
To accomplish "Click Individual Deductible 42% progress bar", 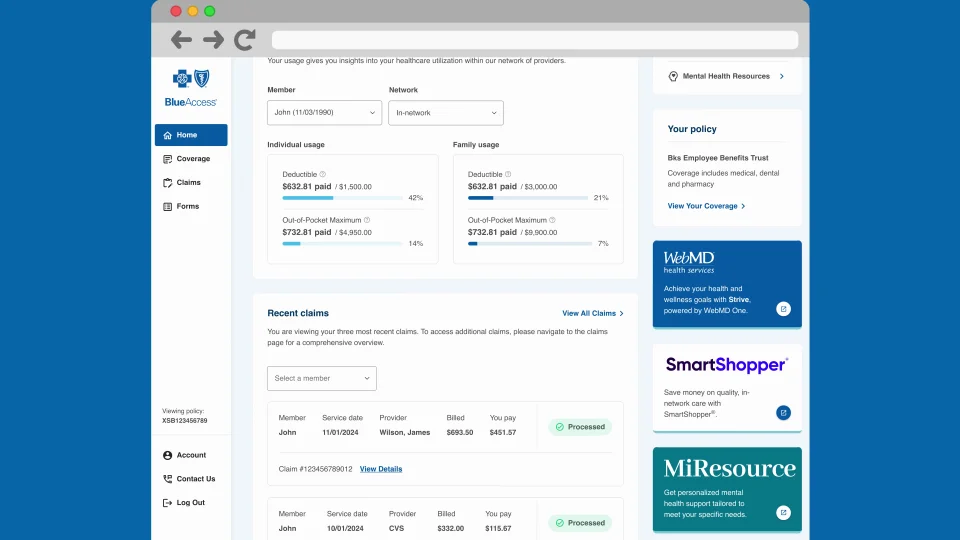I will (342, 198).
